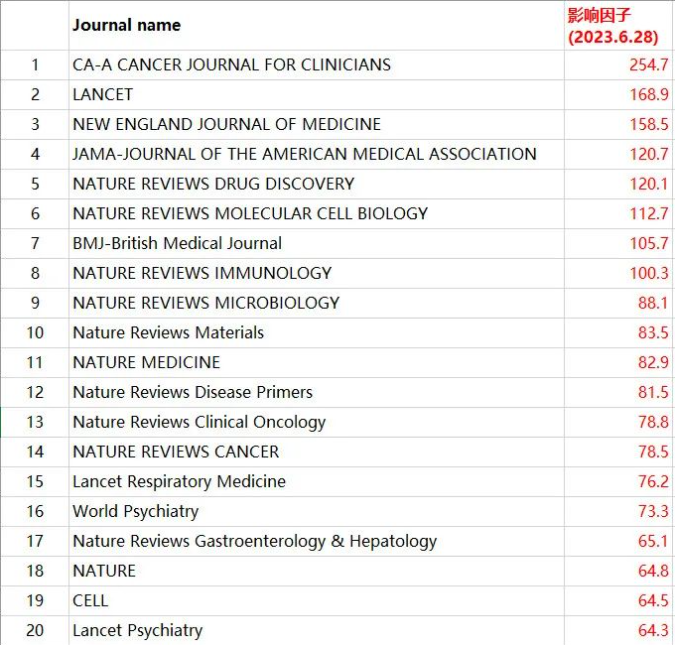Select the CELL journal cell
Image resolution: width=675 pixels, height=645 pixels.
pyautogui.click(x=316, y=601)
